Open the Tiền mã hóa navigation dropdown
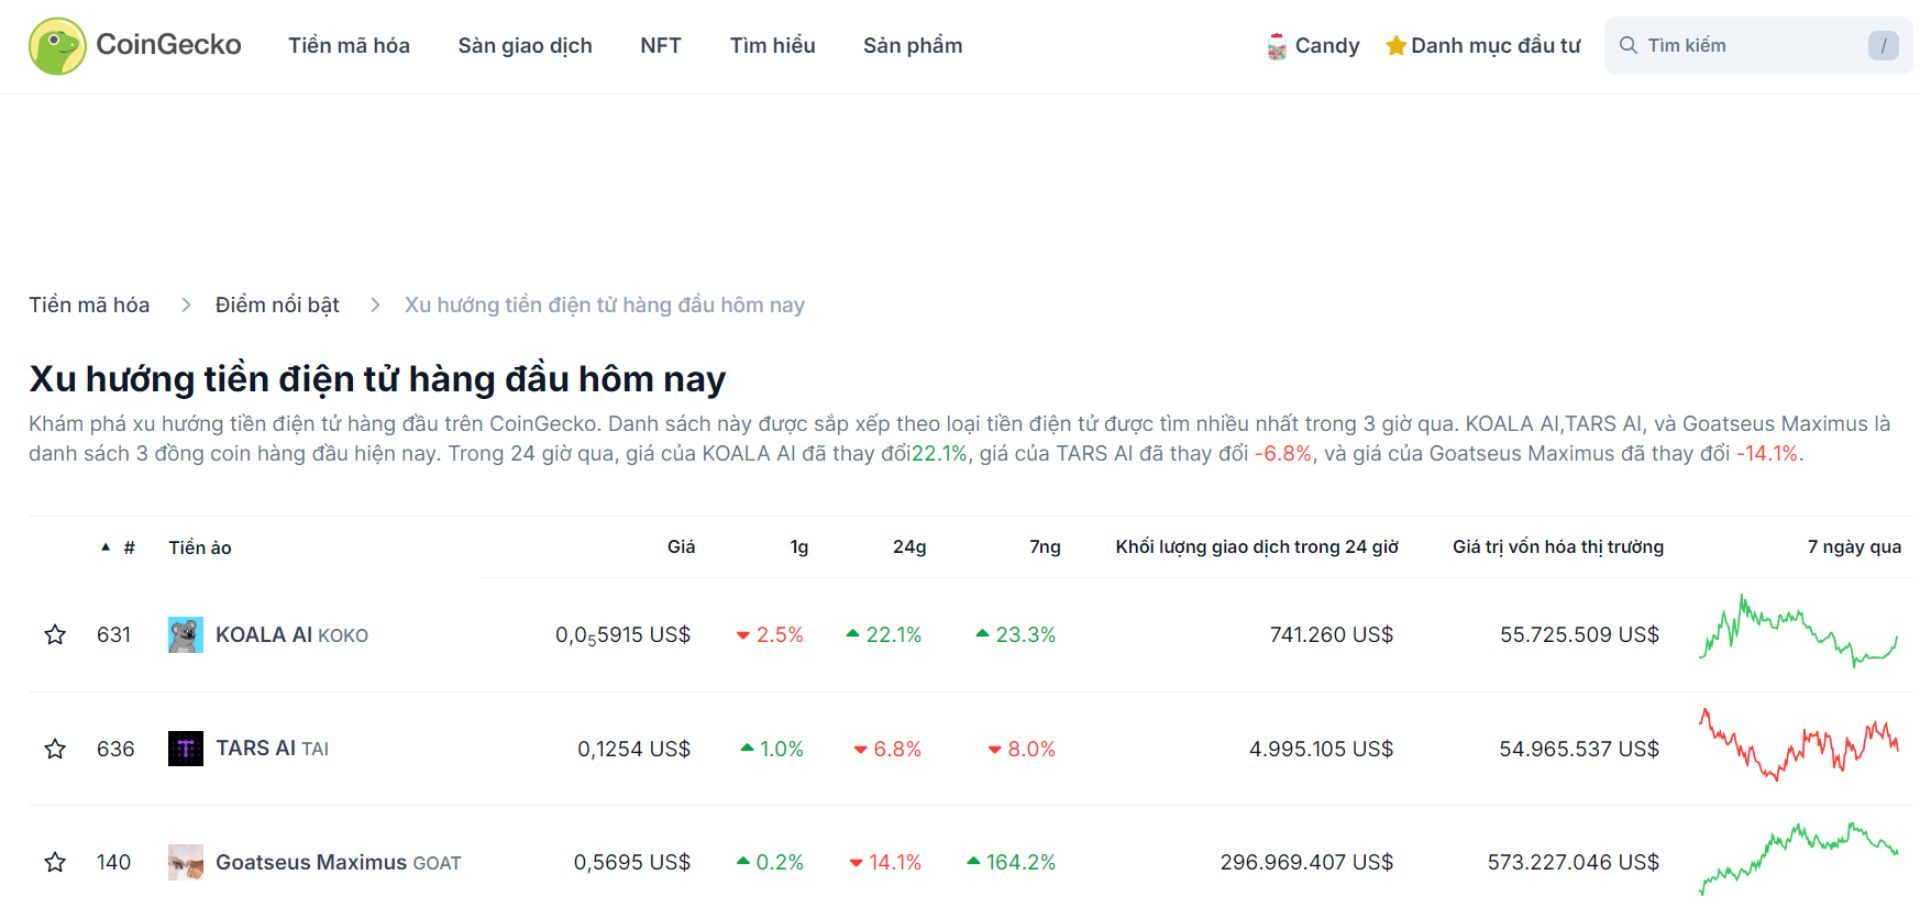 tap(348, 45)
